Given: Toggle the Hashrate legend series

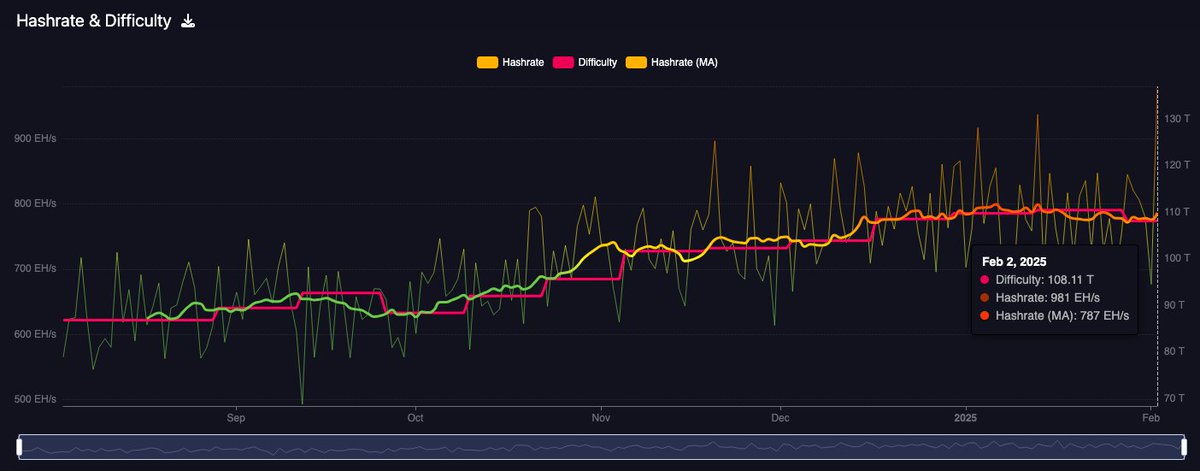Looking at the screenshot, I should click(510, 62).
